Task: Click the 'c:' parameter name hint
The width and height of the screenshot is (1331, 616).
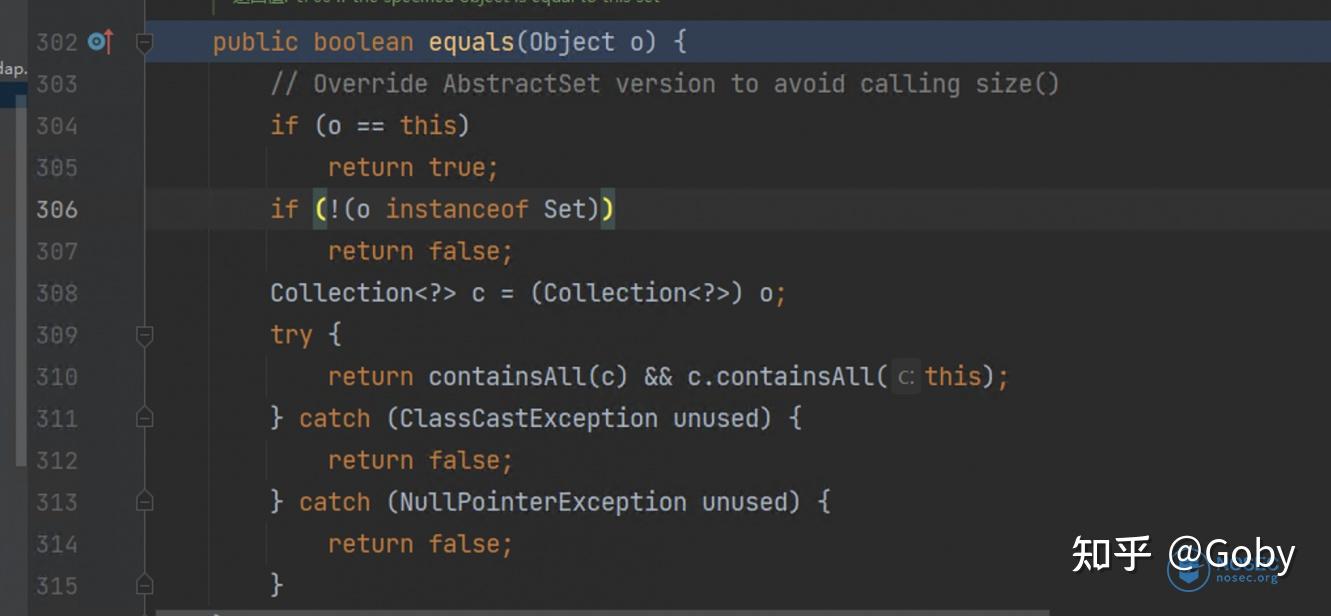Action: [906, 377]
